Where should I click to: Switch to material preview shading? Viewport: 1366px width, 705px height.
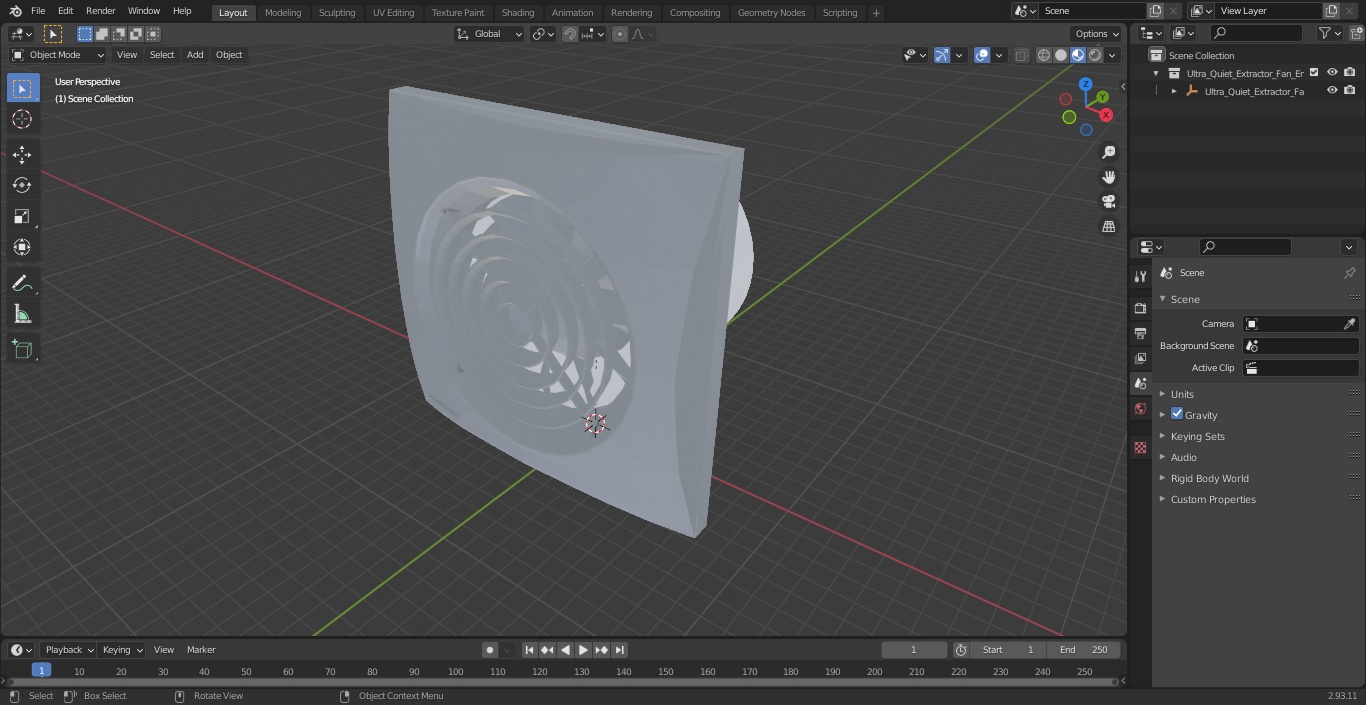tap(1078, 55)
